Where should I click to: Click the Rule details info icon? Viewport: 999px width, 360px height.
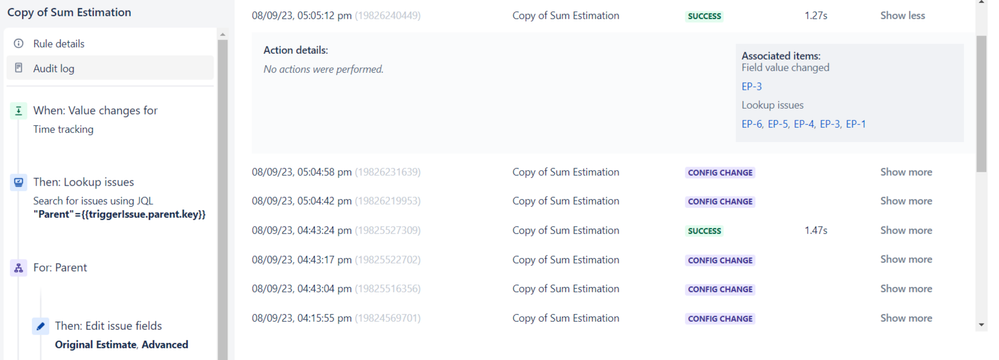coord(18,43)
